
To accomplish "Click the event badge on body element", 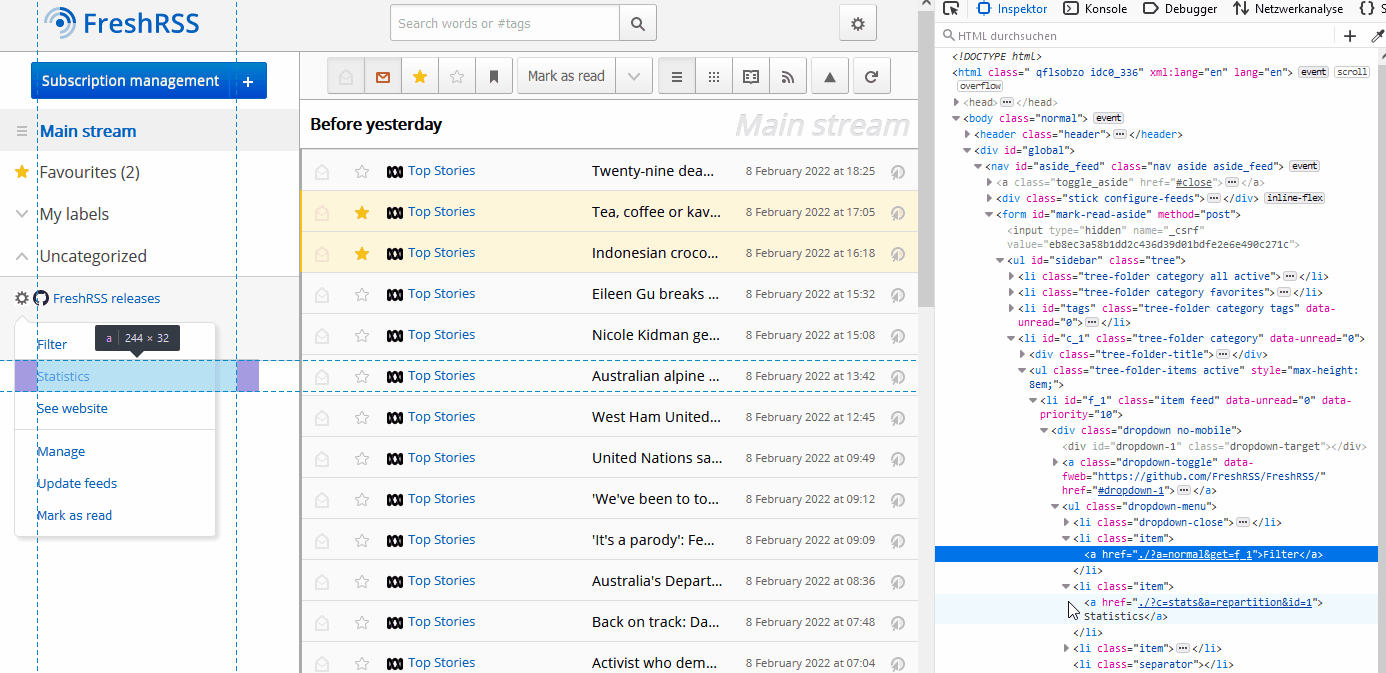I will [1109, 118].
